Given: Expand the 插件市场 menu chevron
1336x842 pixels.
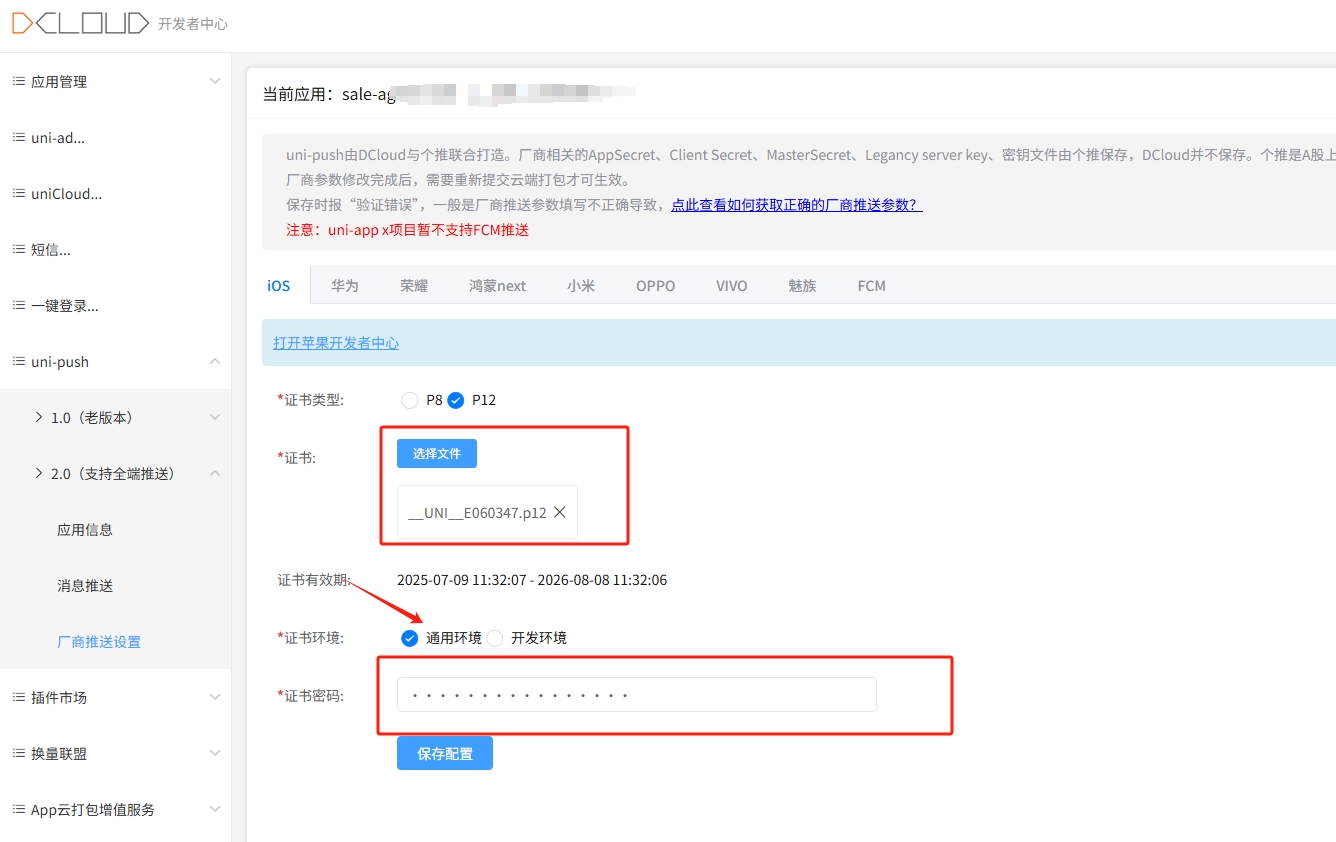Looking at the screenshot, I should pos(215,697).
